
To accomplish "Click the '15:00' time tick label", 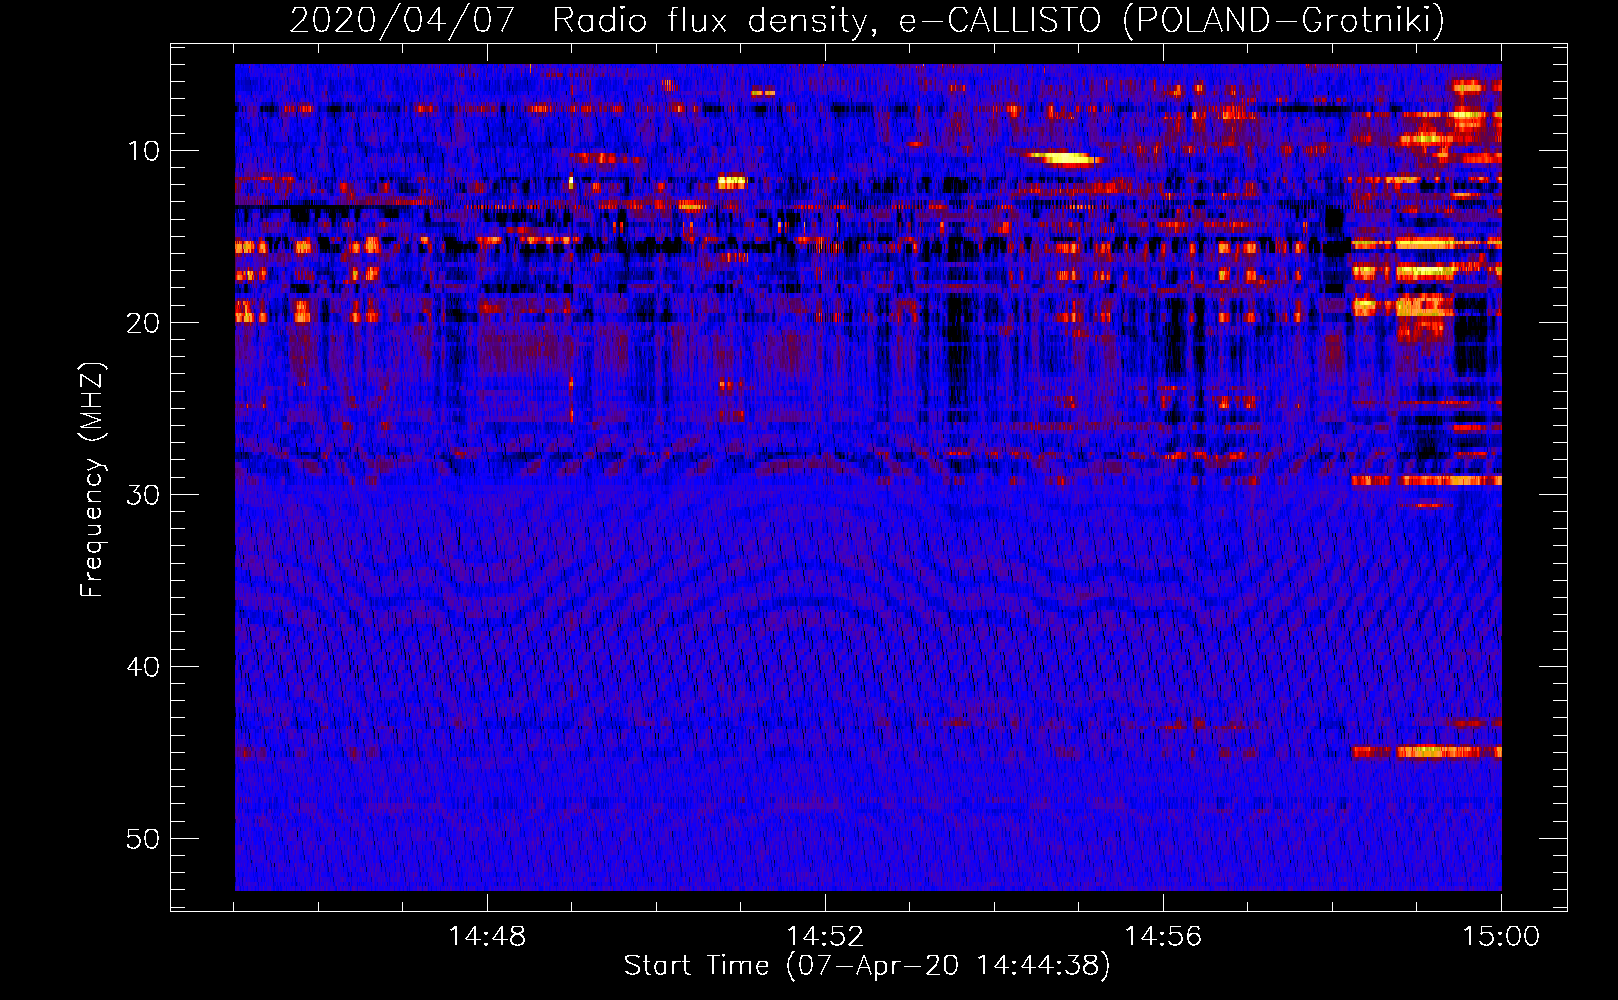I will pyautogui.click(x=1501, y=937).
